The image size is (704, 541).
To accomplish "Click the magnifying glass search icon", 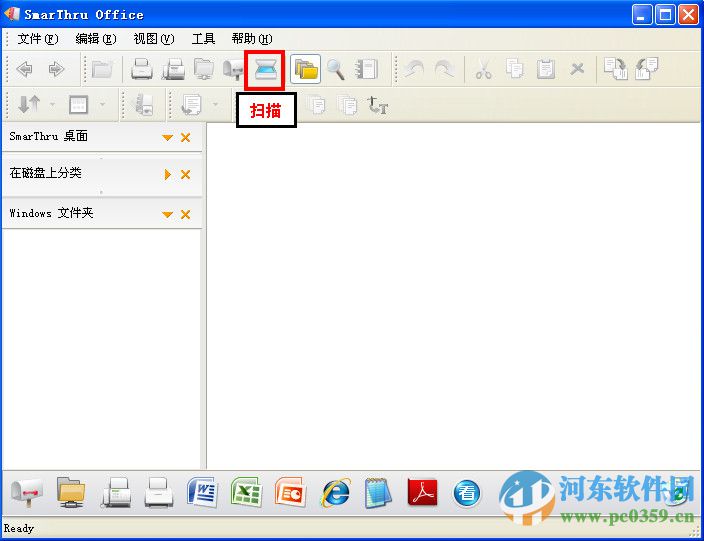I will 336,69.
